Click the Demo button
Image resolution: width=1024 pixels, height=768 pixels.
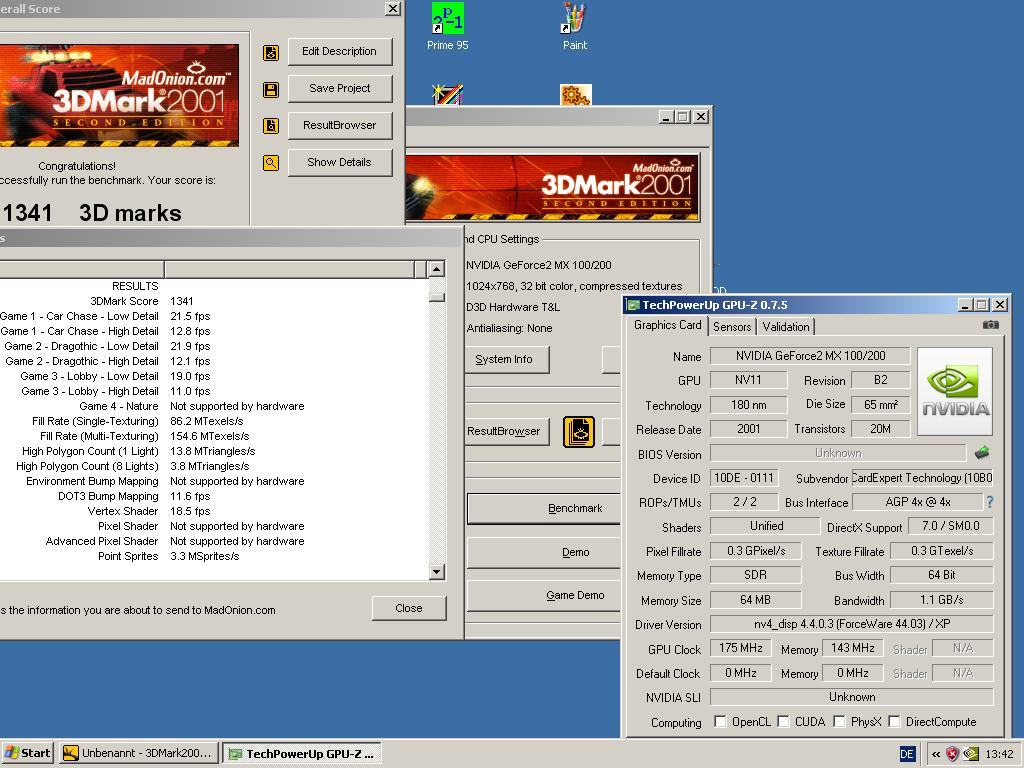(x=545, y=552)
